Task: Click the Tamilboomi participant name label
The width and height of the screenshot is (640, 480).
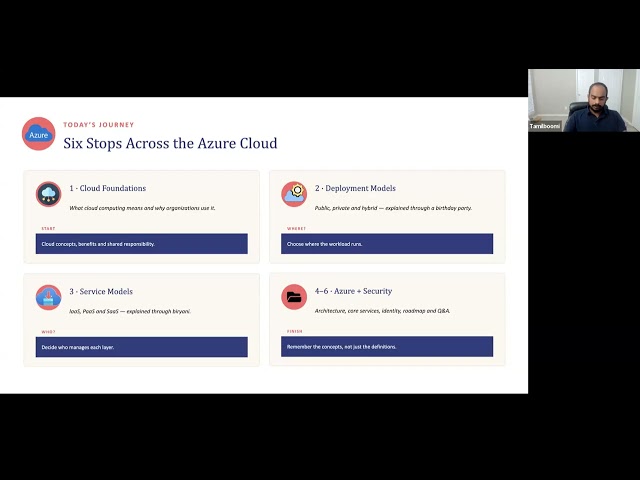Action: pos(544,126)
